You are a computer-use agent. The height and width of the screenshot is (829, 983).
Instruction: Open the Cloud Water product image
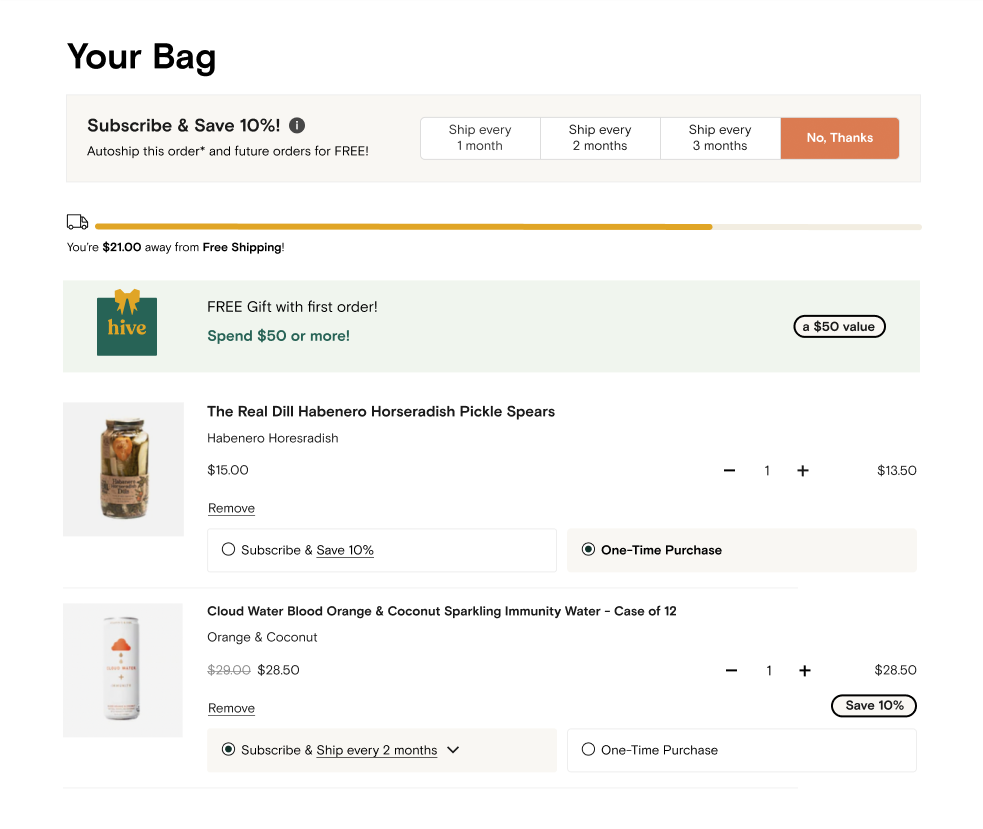coord(123,669)
